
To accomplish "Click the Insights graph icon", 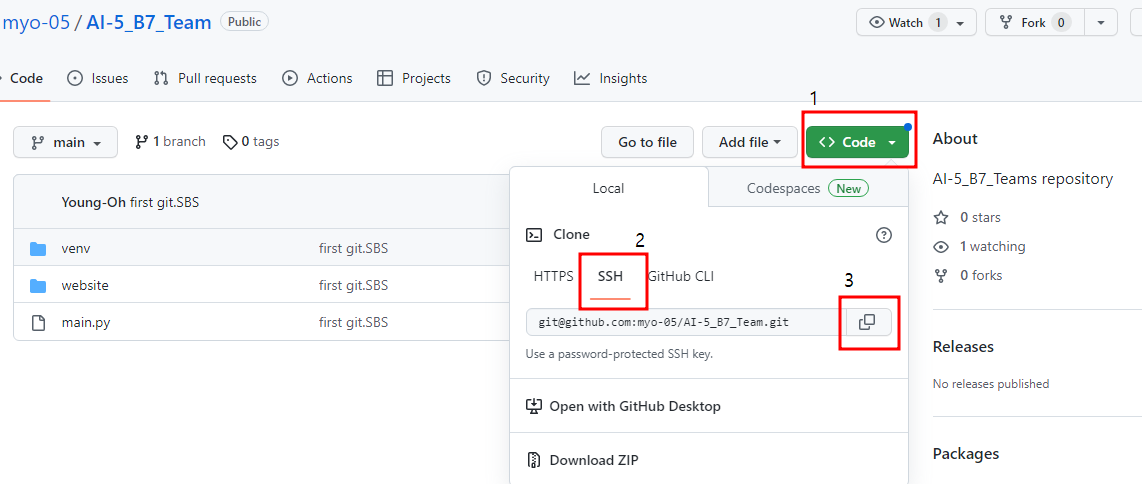I will (x=582, y=78).
